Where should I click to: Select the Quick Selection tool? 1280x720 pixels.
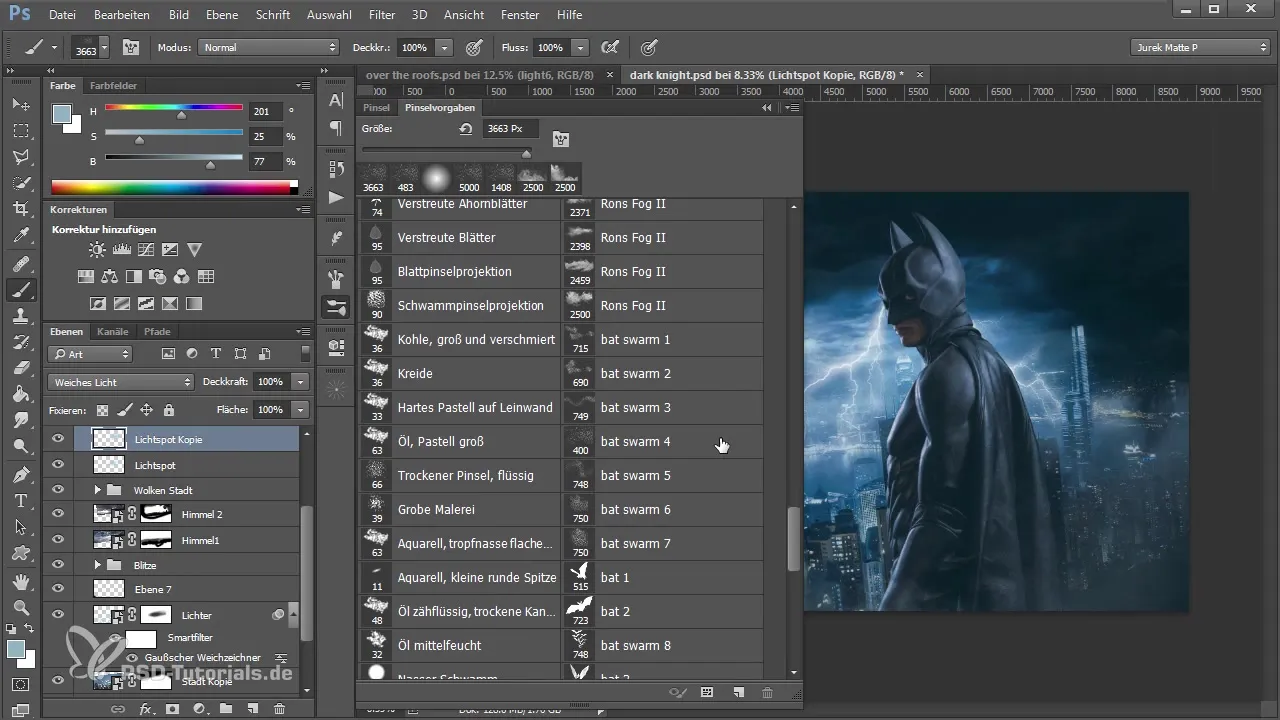21,183
